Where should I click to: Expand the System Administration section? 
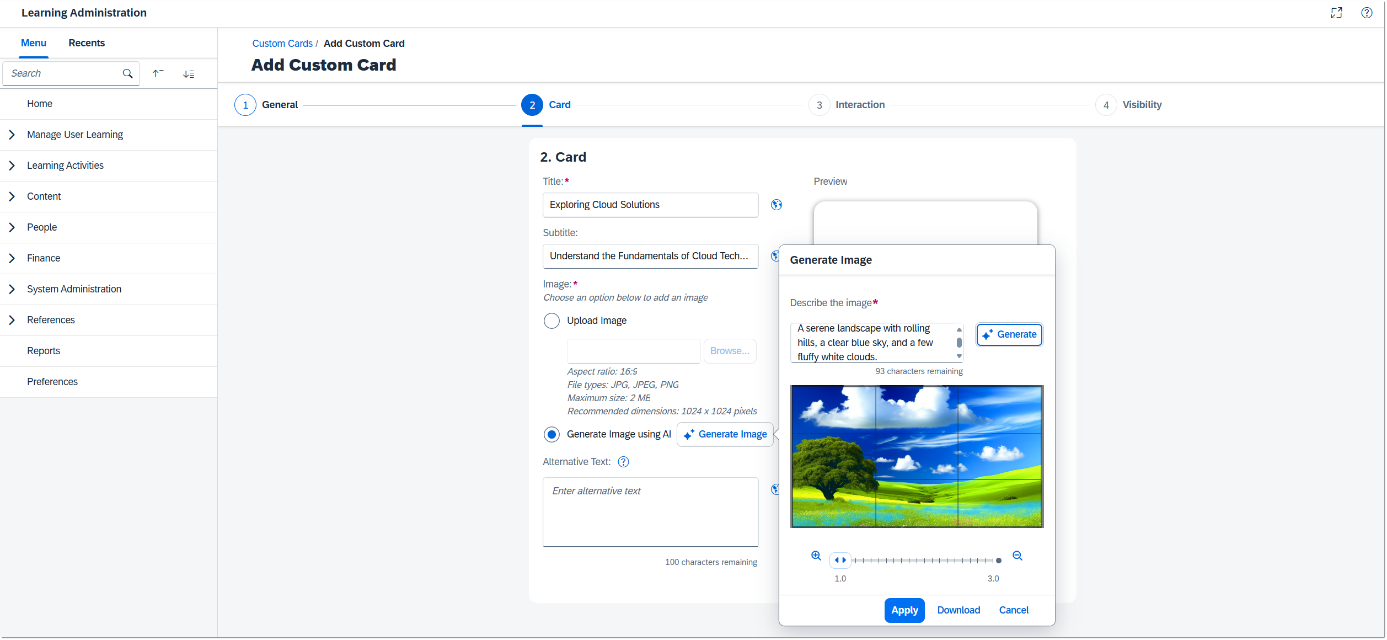coord(12,289)
